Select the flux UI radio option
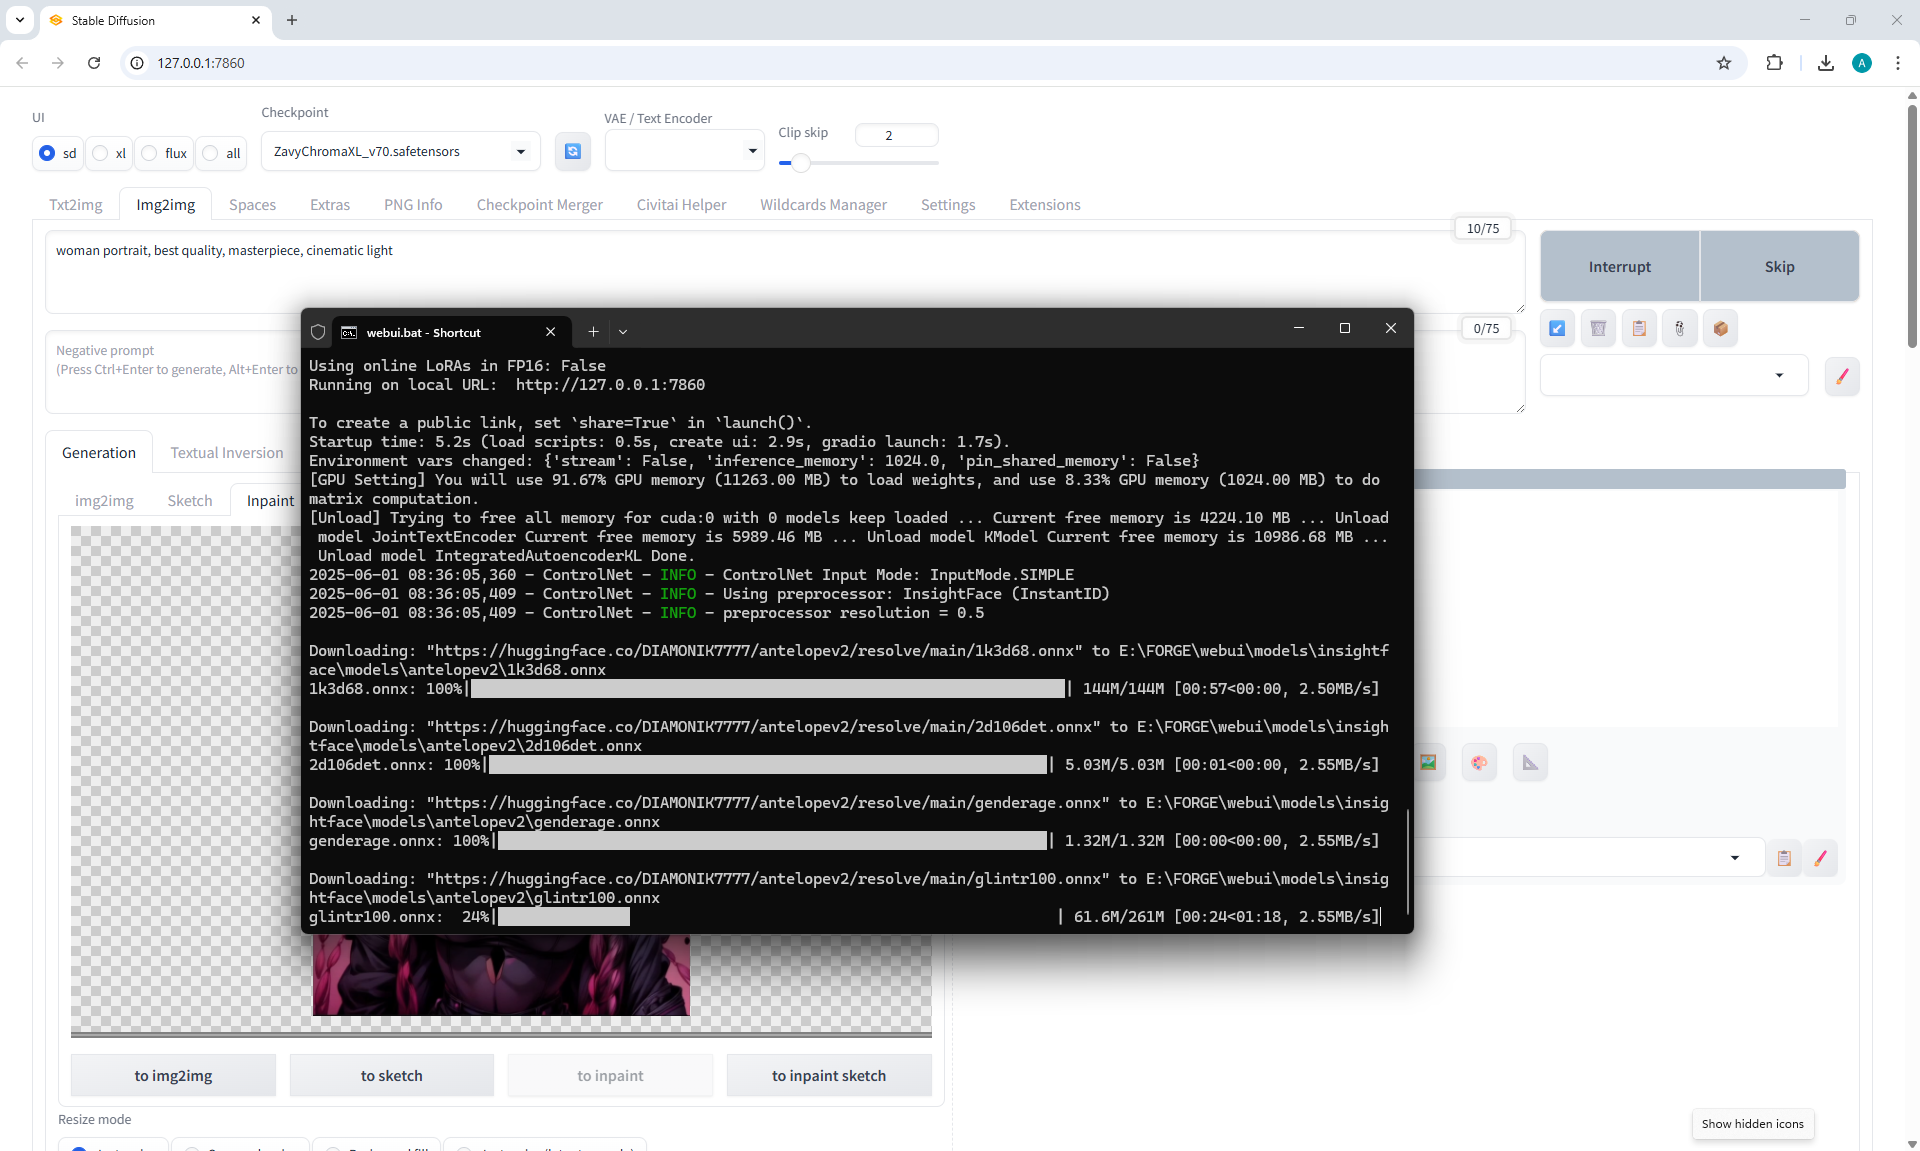 pyautogui.click(x=150, y=153)
